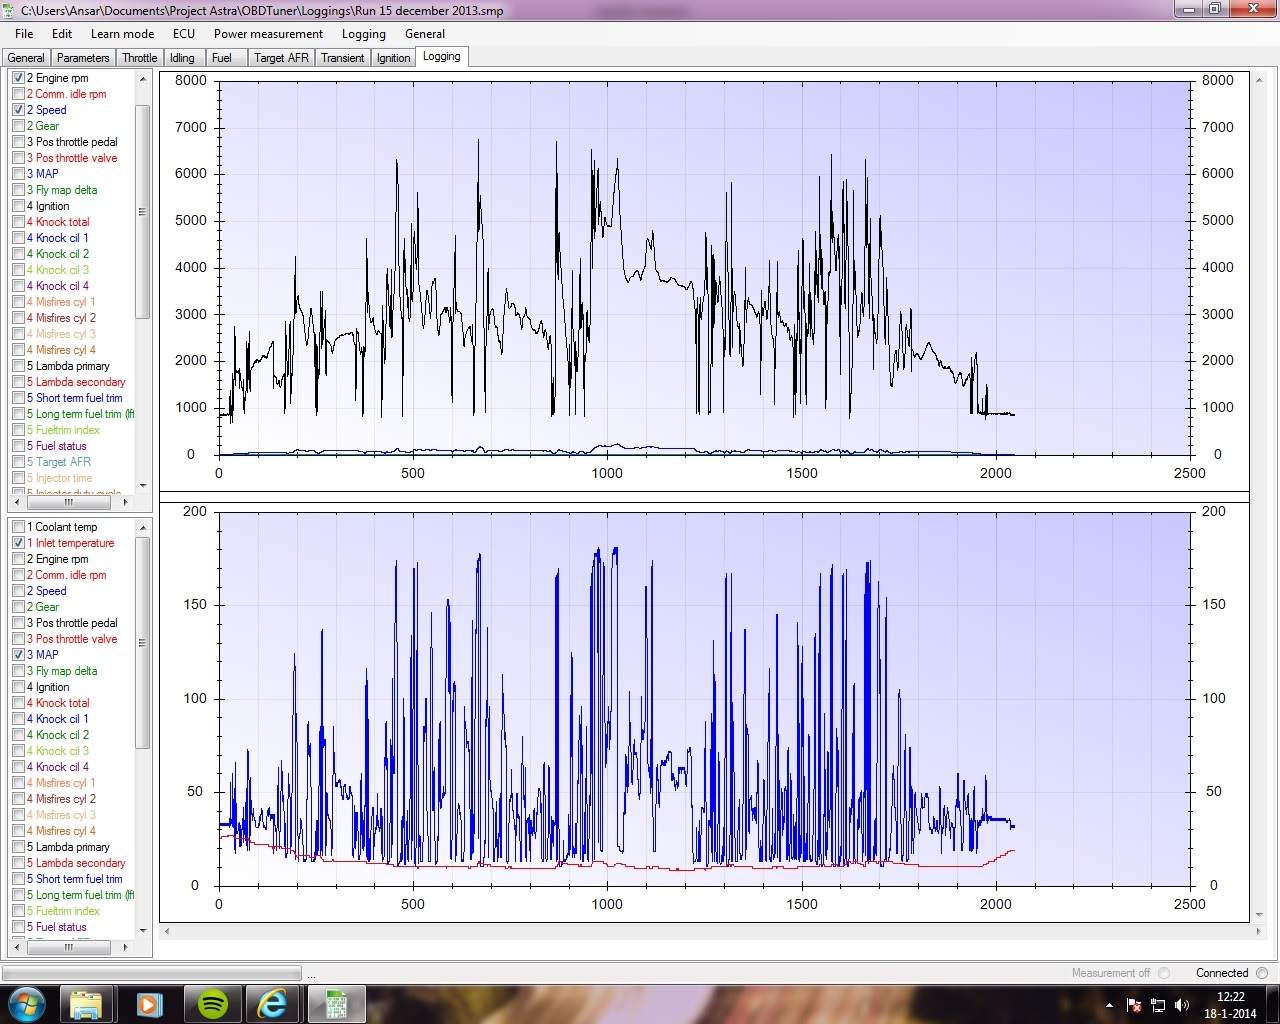Enable Fuel status in the lower chart list

(x=18, y=927)
